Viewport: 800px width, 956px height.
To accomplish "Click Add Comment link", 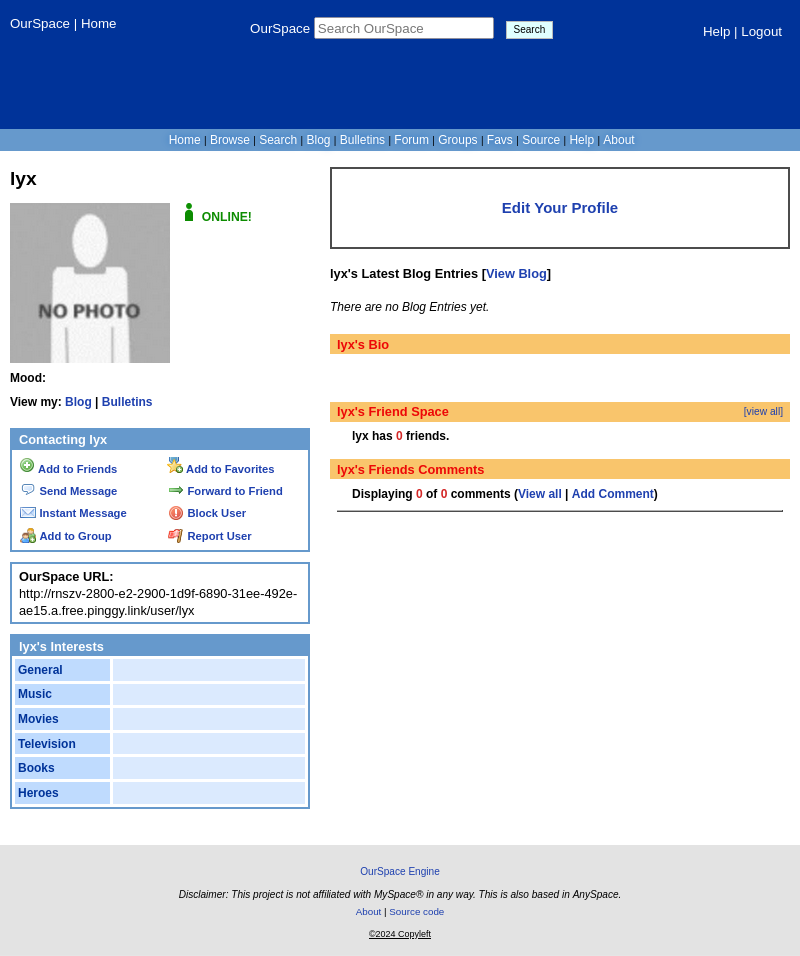I will 612,494.
